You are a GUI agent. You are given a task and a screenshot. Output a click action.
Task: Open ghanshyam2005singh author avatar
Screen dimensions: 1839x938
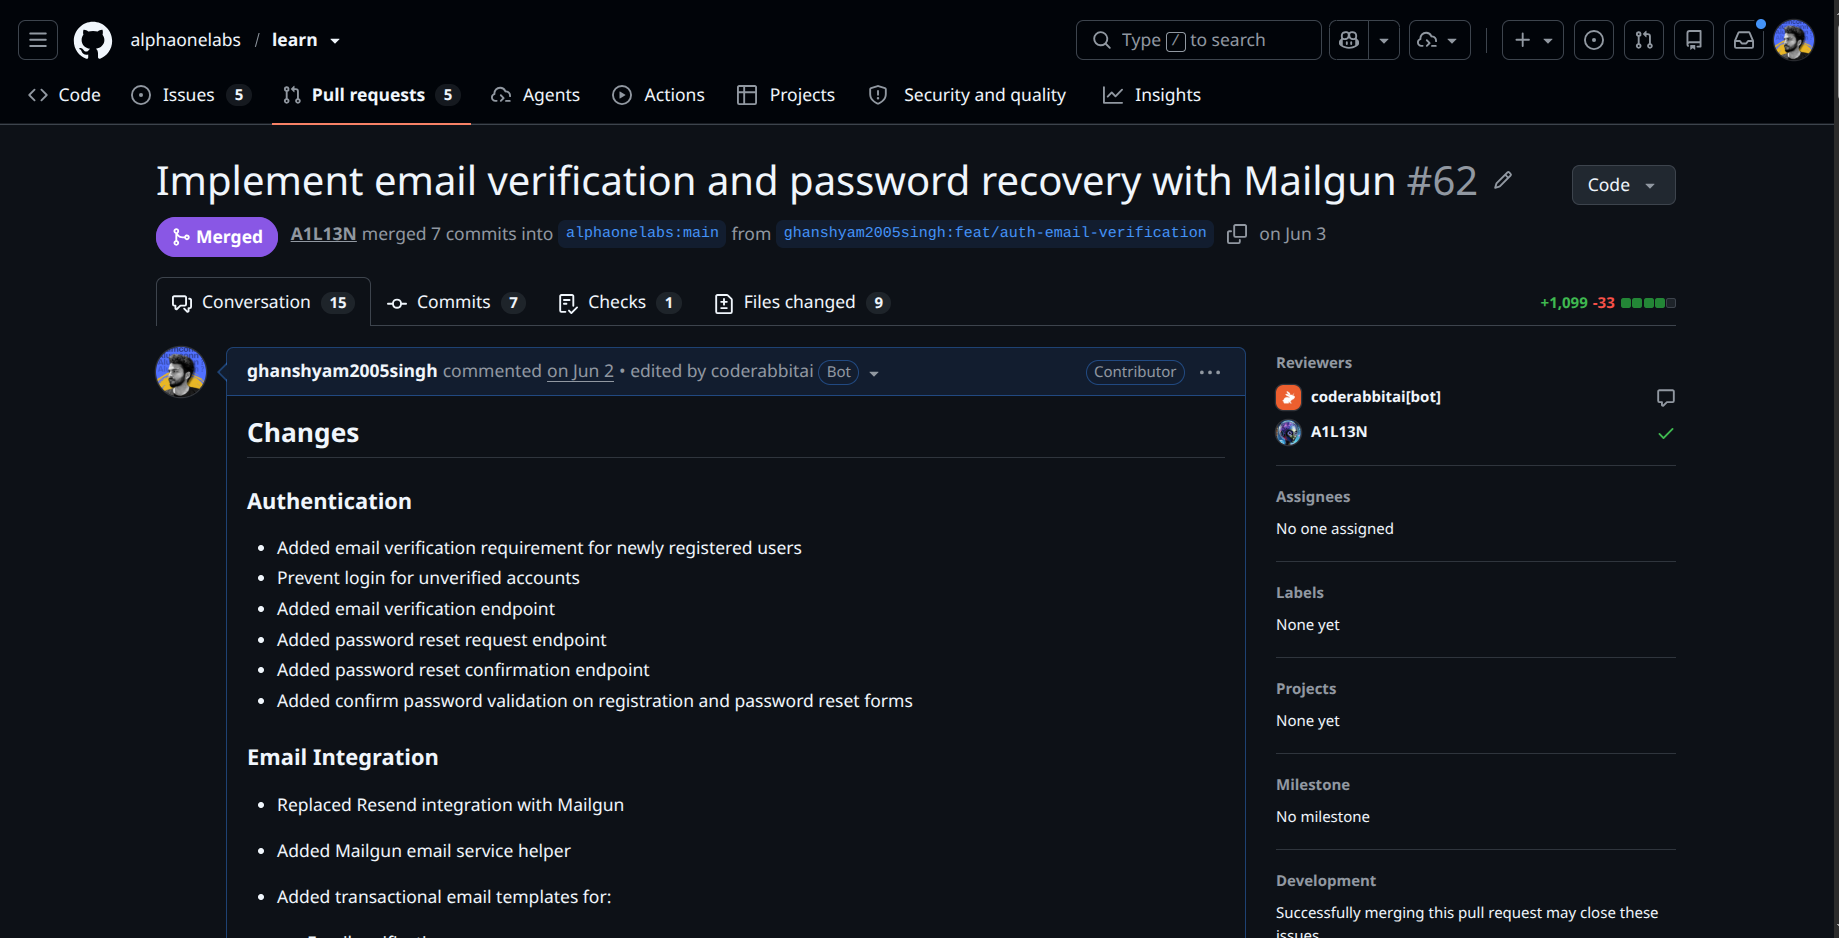pyautogui.click(x=181, y=372)
